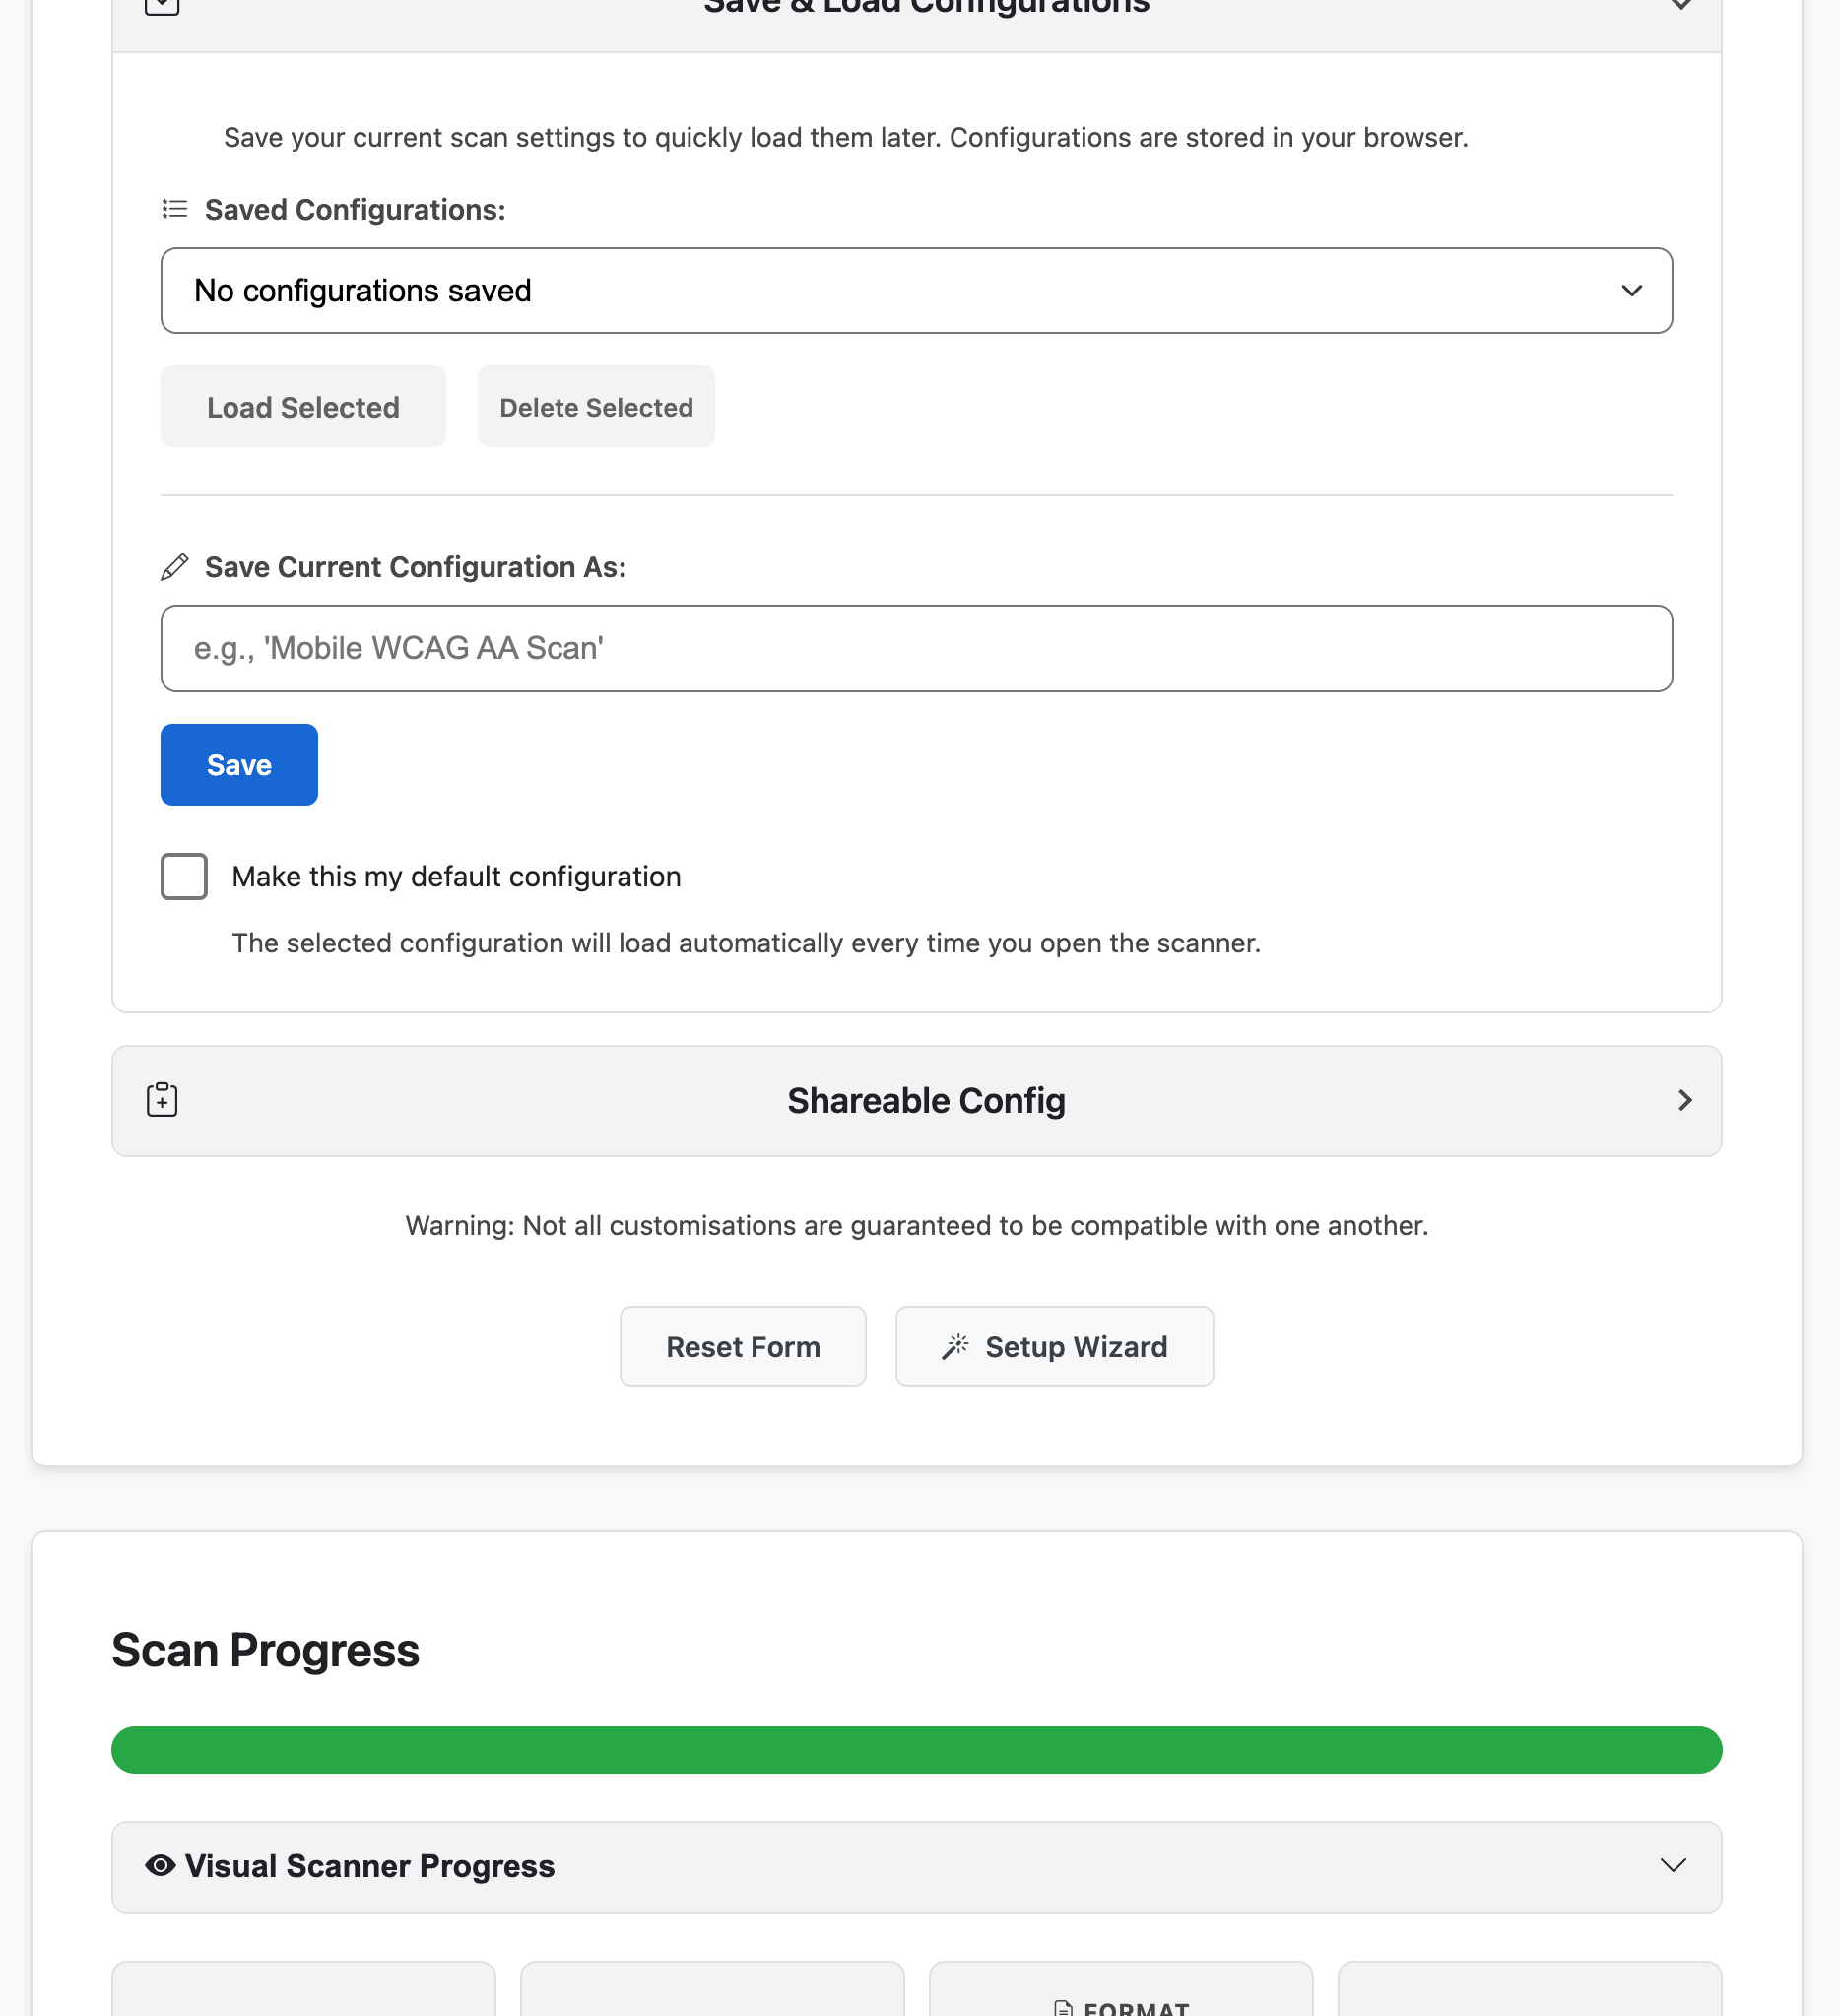Click the green scan progress bar

pyautogui.click(x=916, y=1750)
